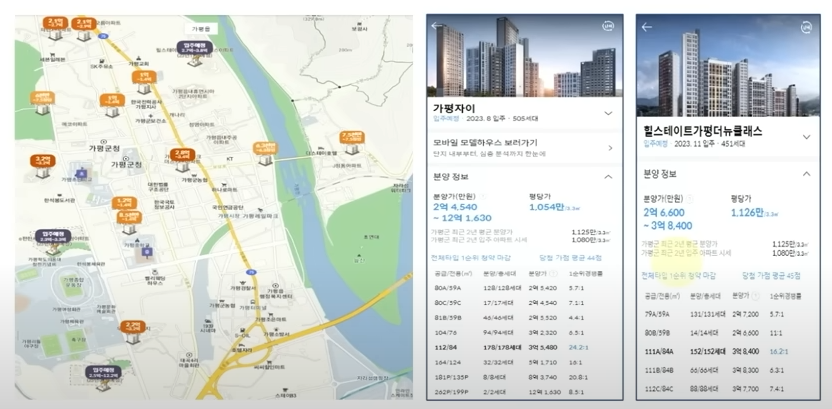This screenshot has height=409, width=832.
Task: Click the help icon in the 힐스테이트 table 분양가 header
Action: point(756,296)
